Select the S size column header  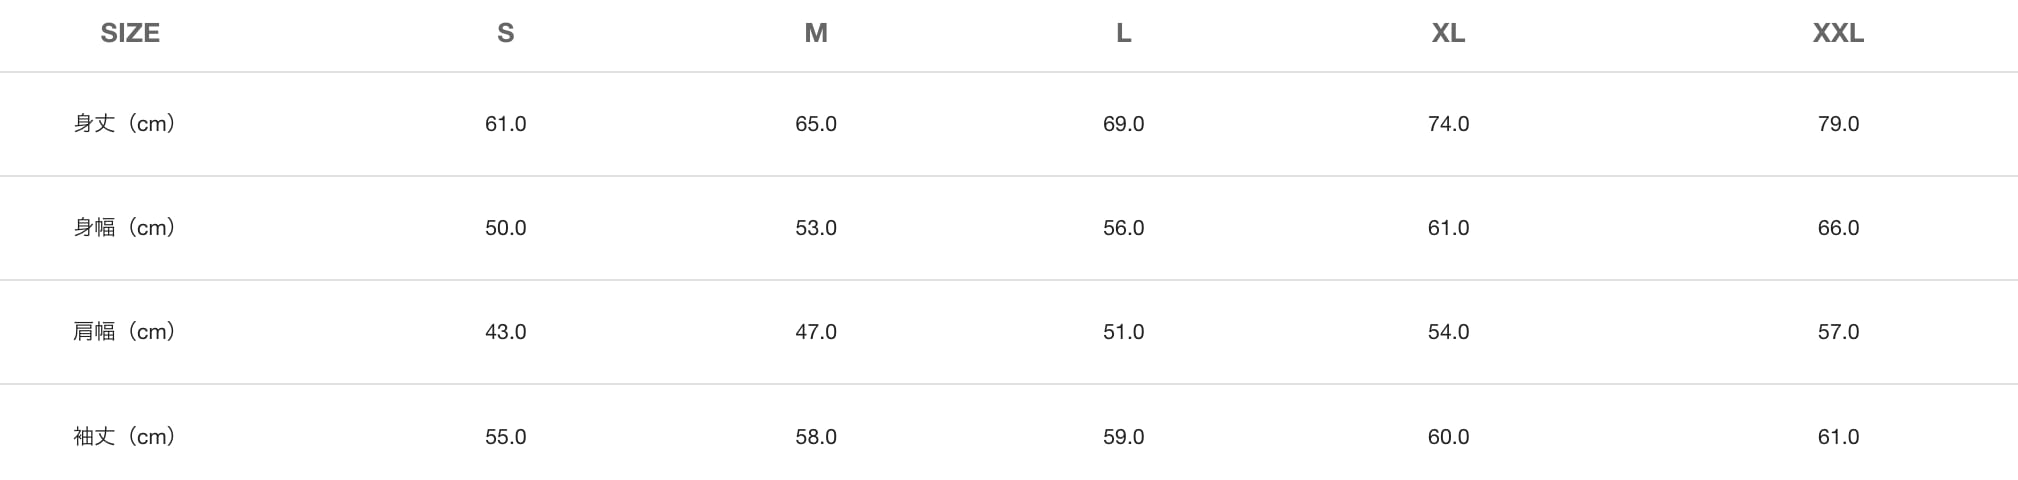pos(505,33)
